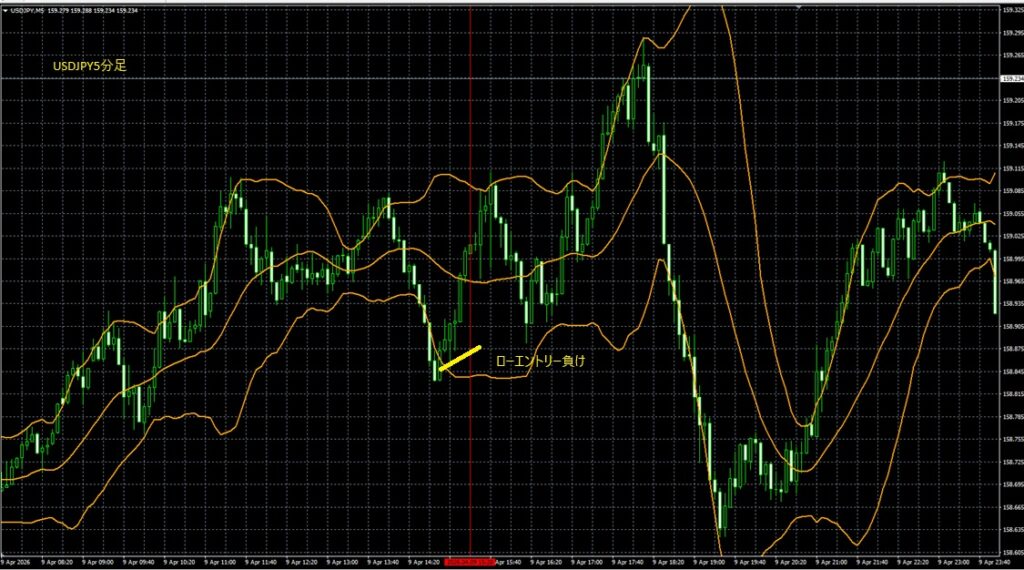Viewport: 1024px width, 570px height.
Task: Click the 158.815 price scale label
Action: pos(1012,394)
